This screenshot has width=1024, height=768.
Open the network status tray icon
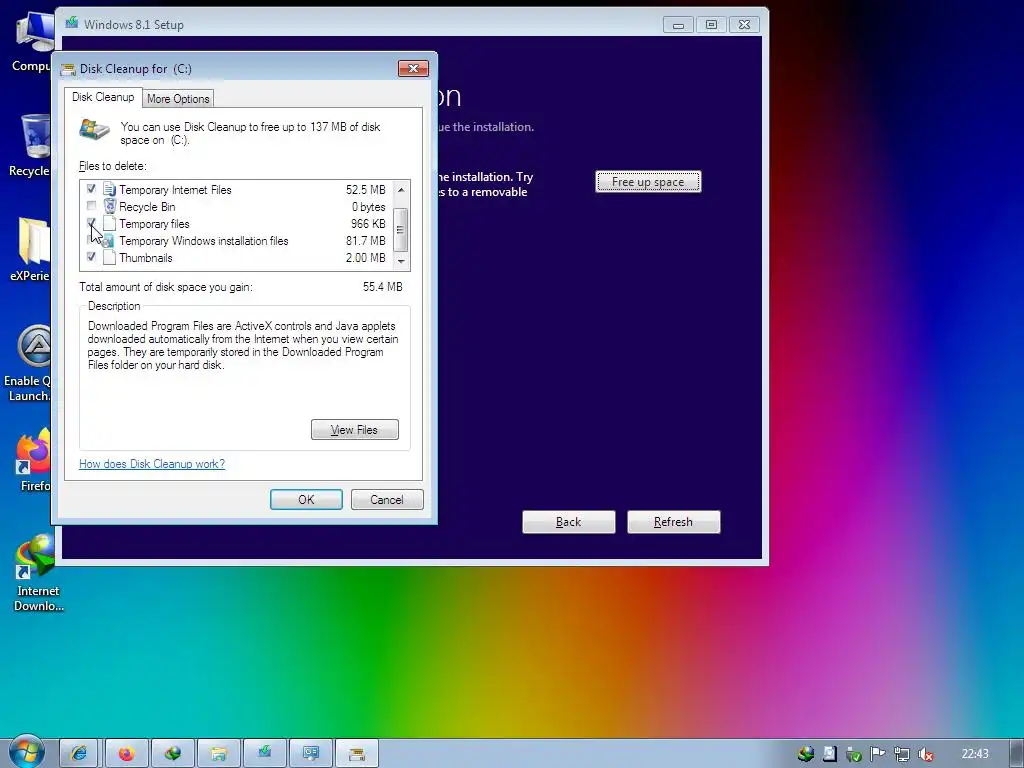(x=902, y=754)
